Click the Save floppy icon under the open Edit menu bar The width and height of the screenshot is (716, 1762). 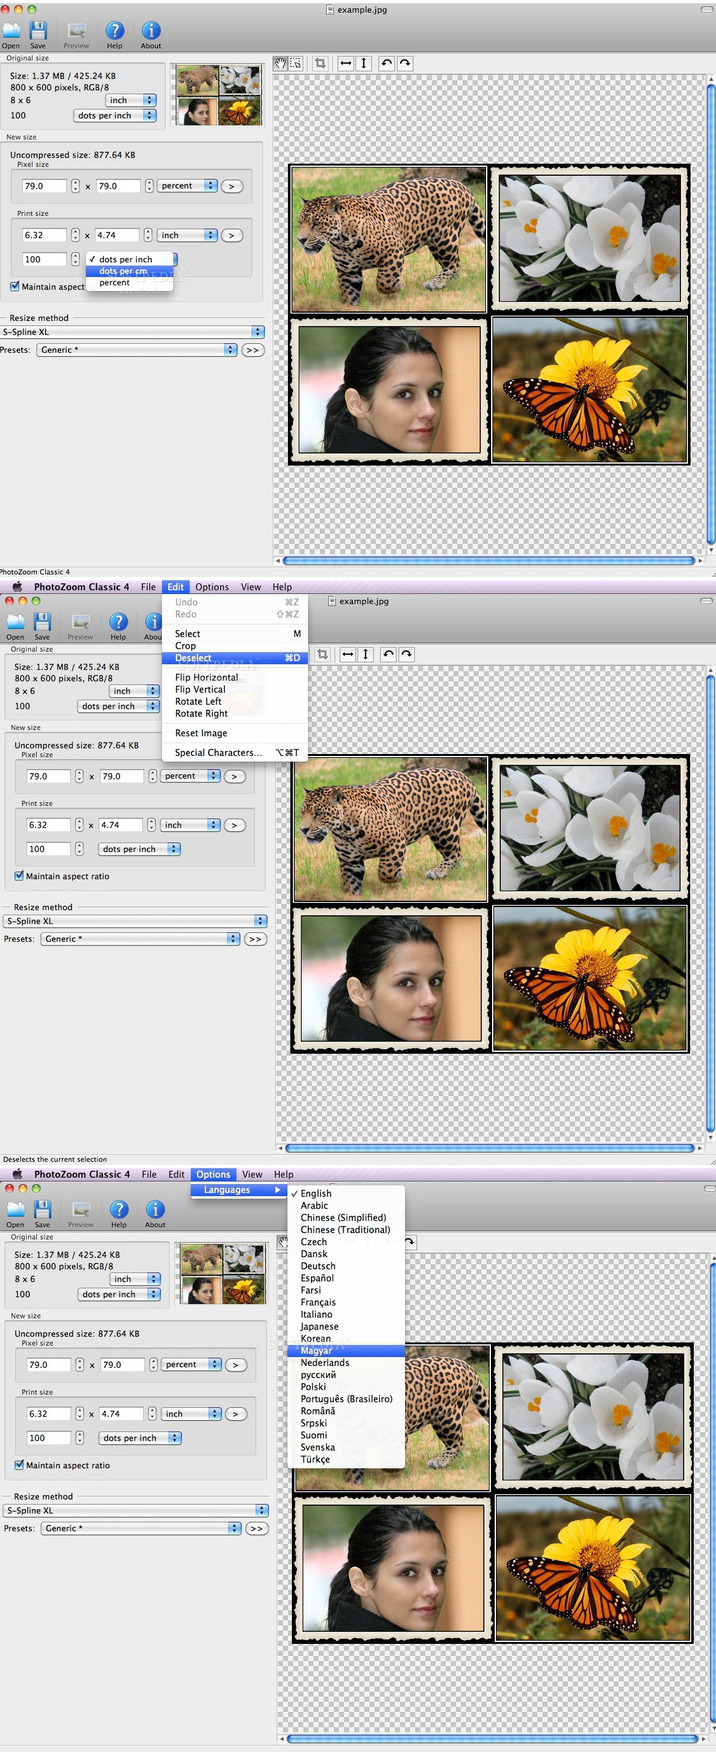42,622
